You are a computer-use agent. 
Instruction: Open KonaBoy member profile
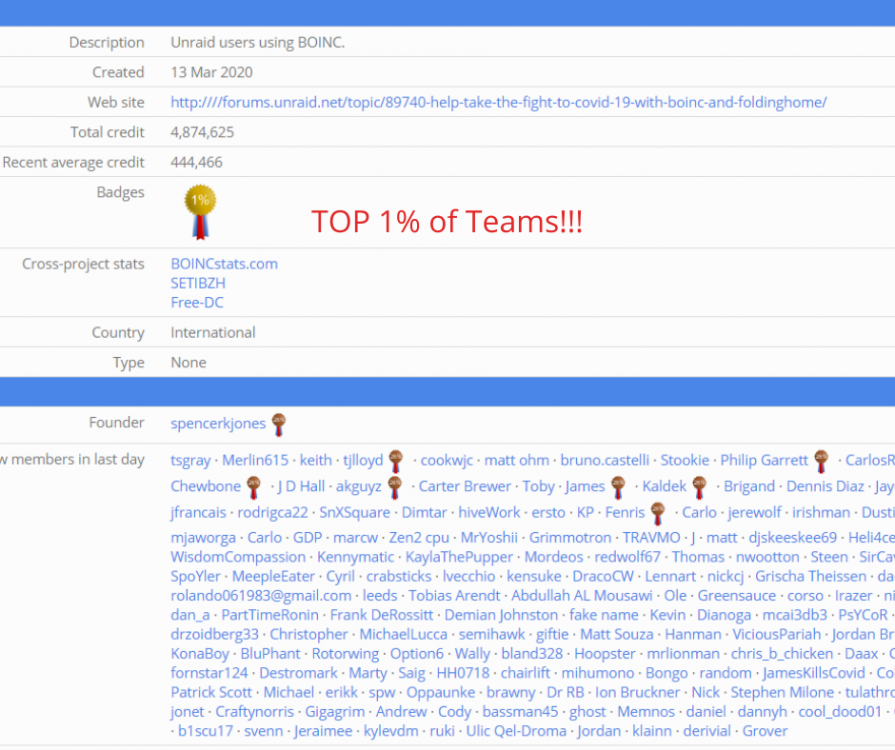point(200,654)
